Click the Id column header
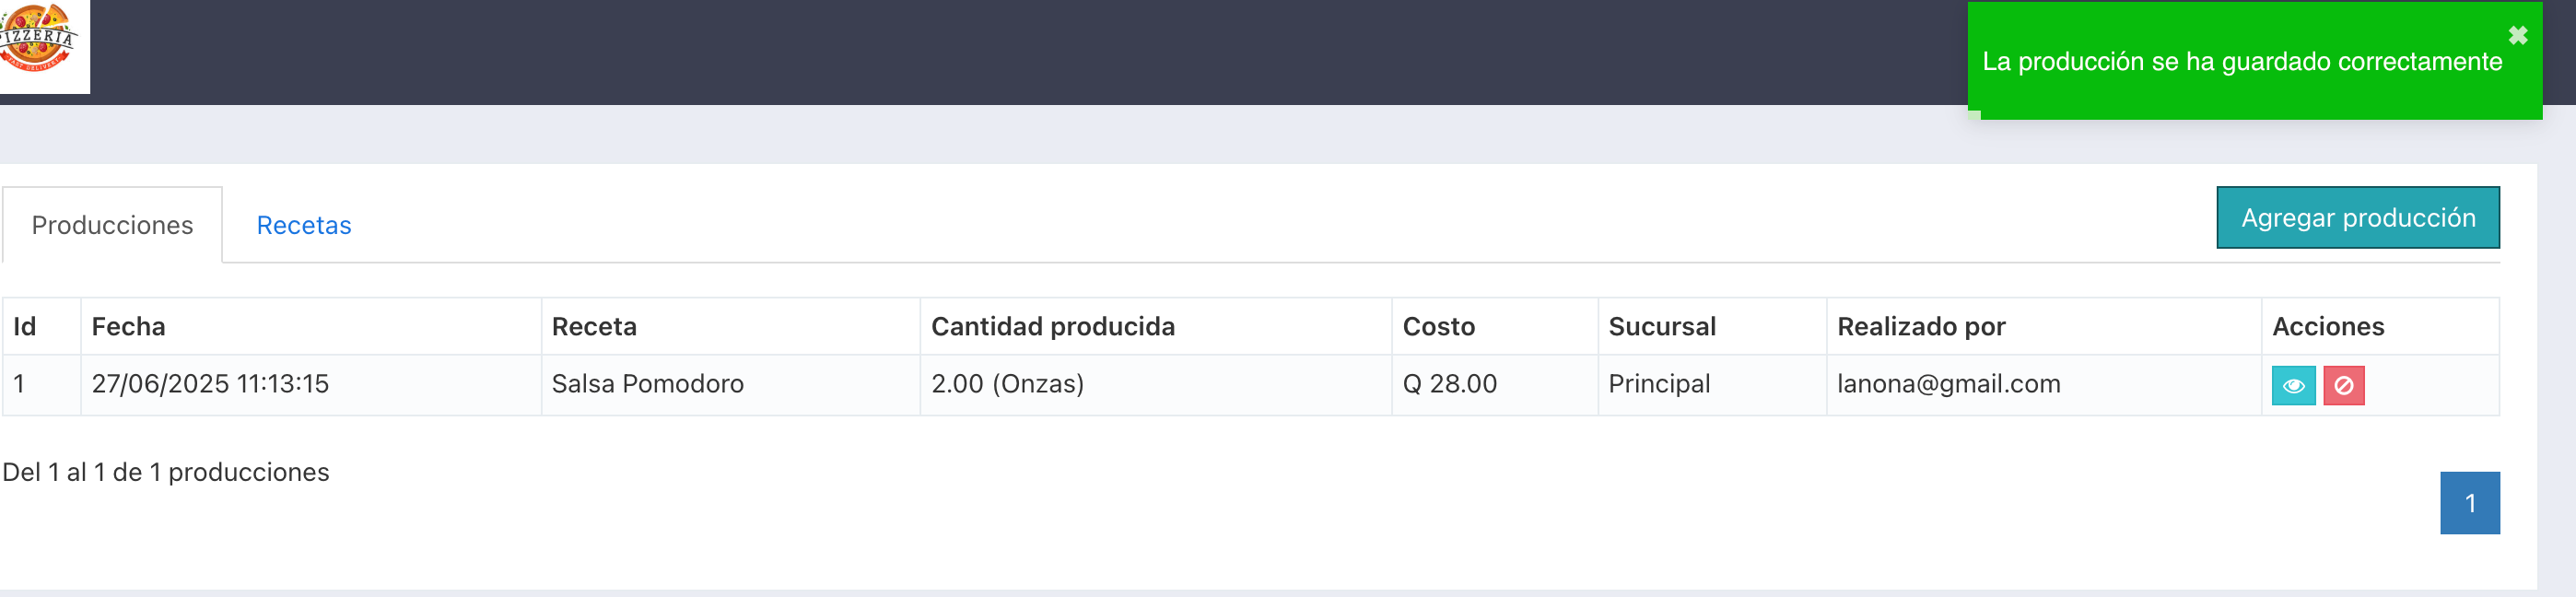The height and width of the screenshot is (597, 2576). (x=41, y=327)
